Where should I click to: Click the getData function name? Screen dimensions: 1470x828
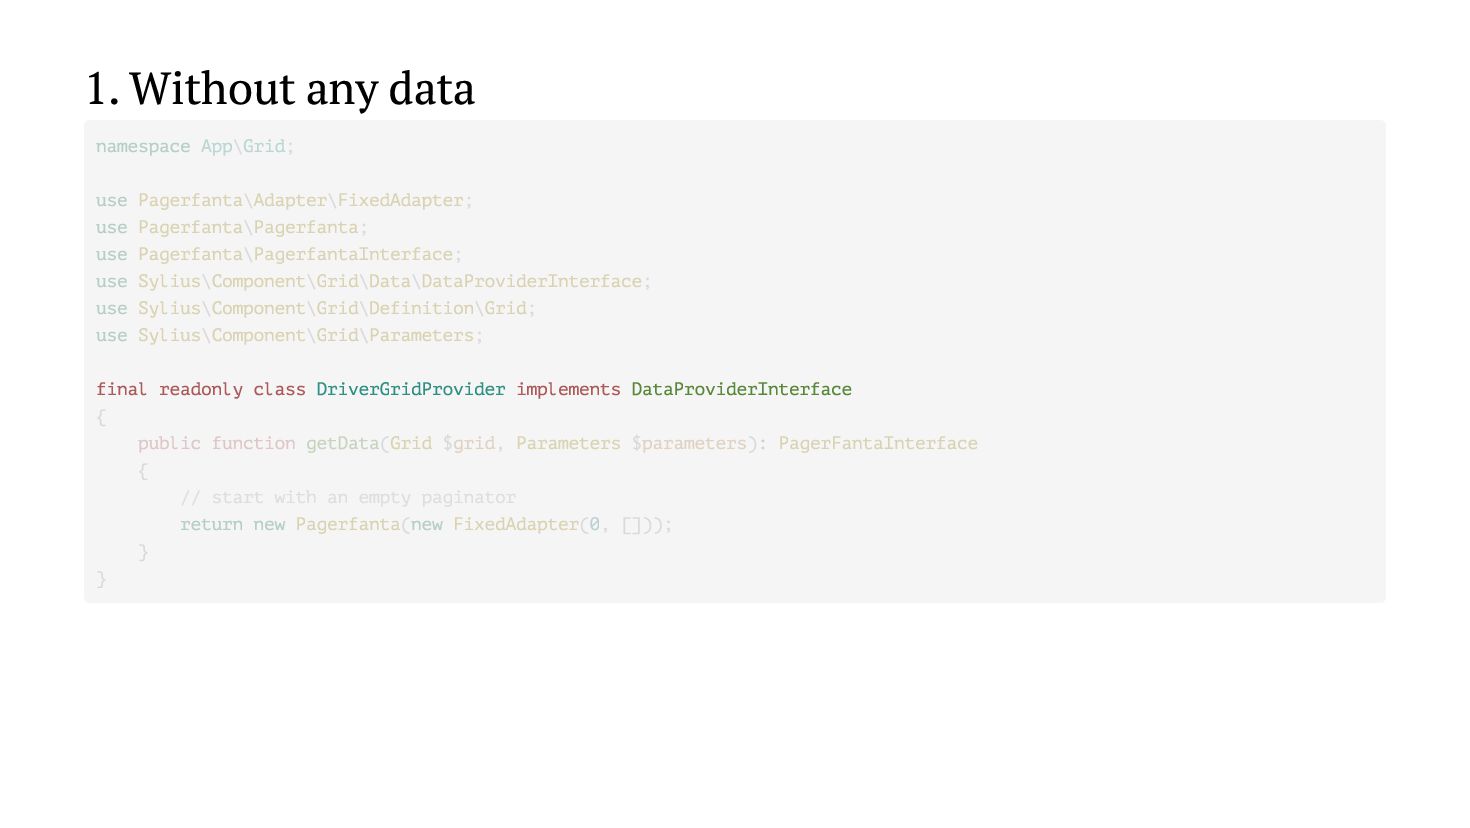coord(342,443)
